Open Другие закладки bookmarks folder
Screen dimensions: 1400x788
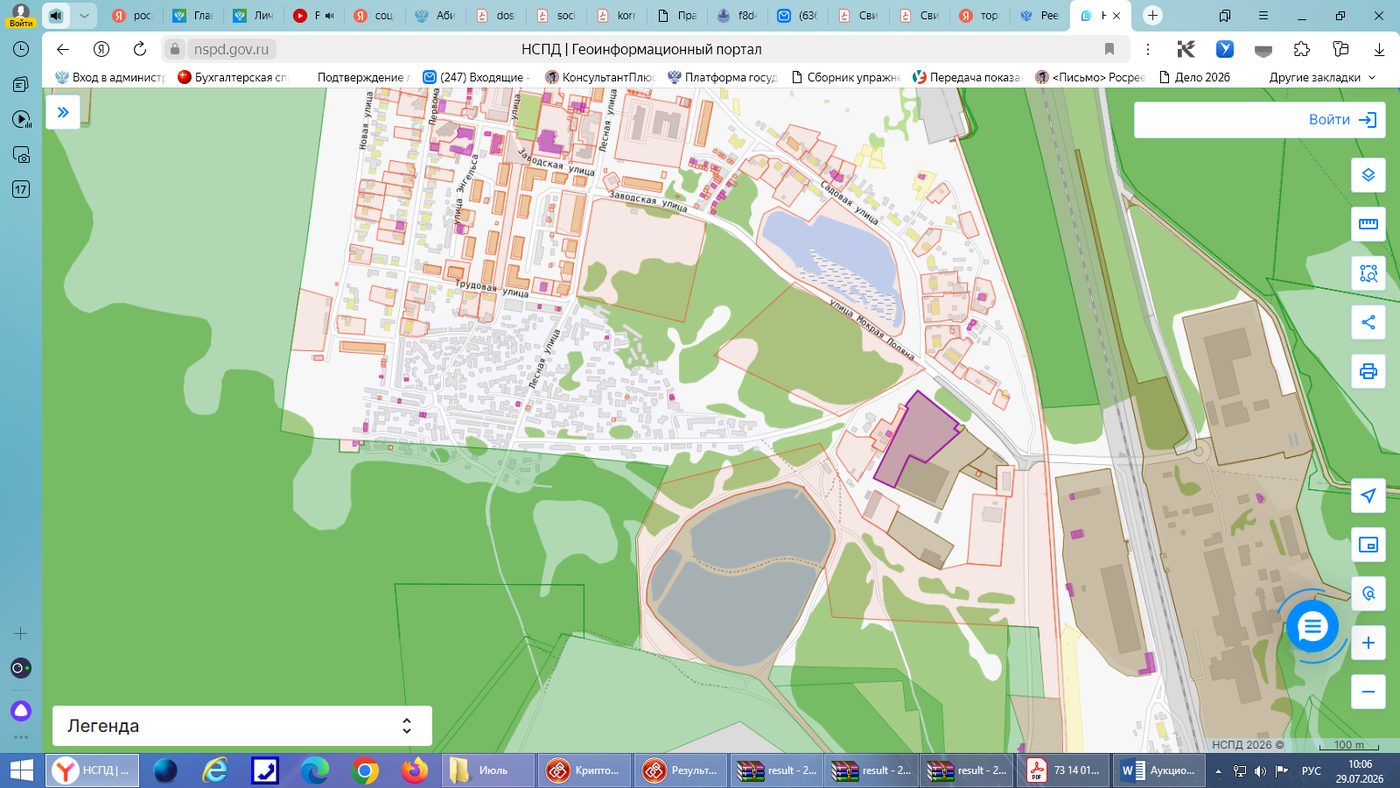(x=1322, y=77)
